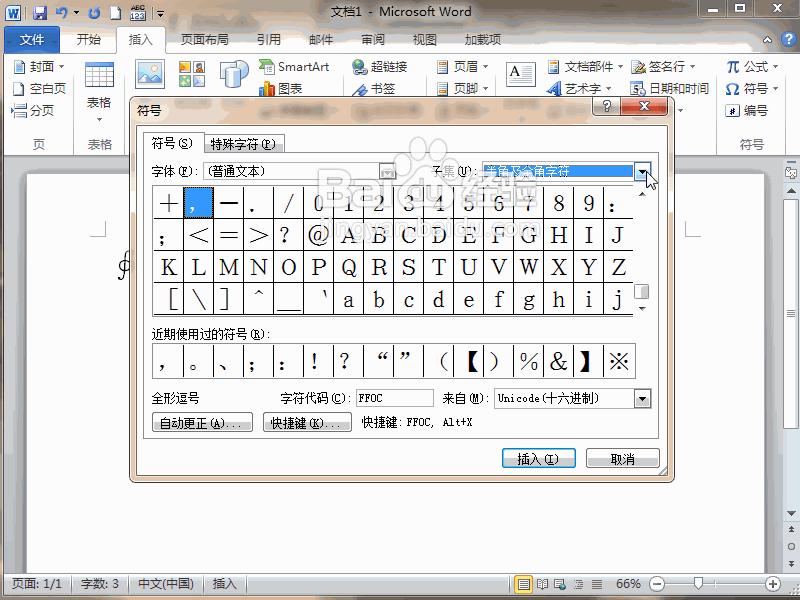This screenshot has height=600, width=800.
Task: Click the 字符代码 character code field showing FFOC
Action: (x=394, y=397)
